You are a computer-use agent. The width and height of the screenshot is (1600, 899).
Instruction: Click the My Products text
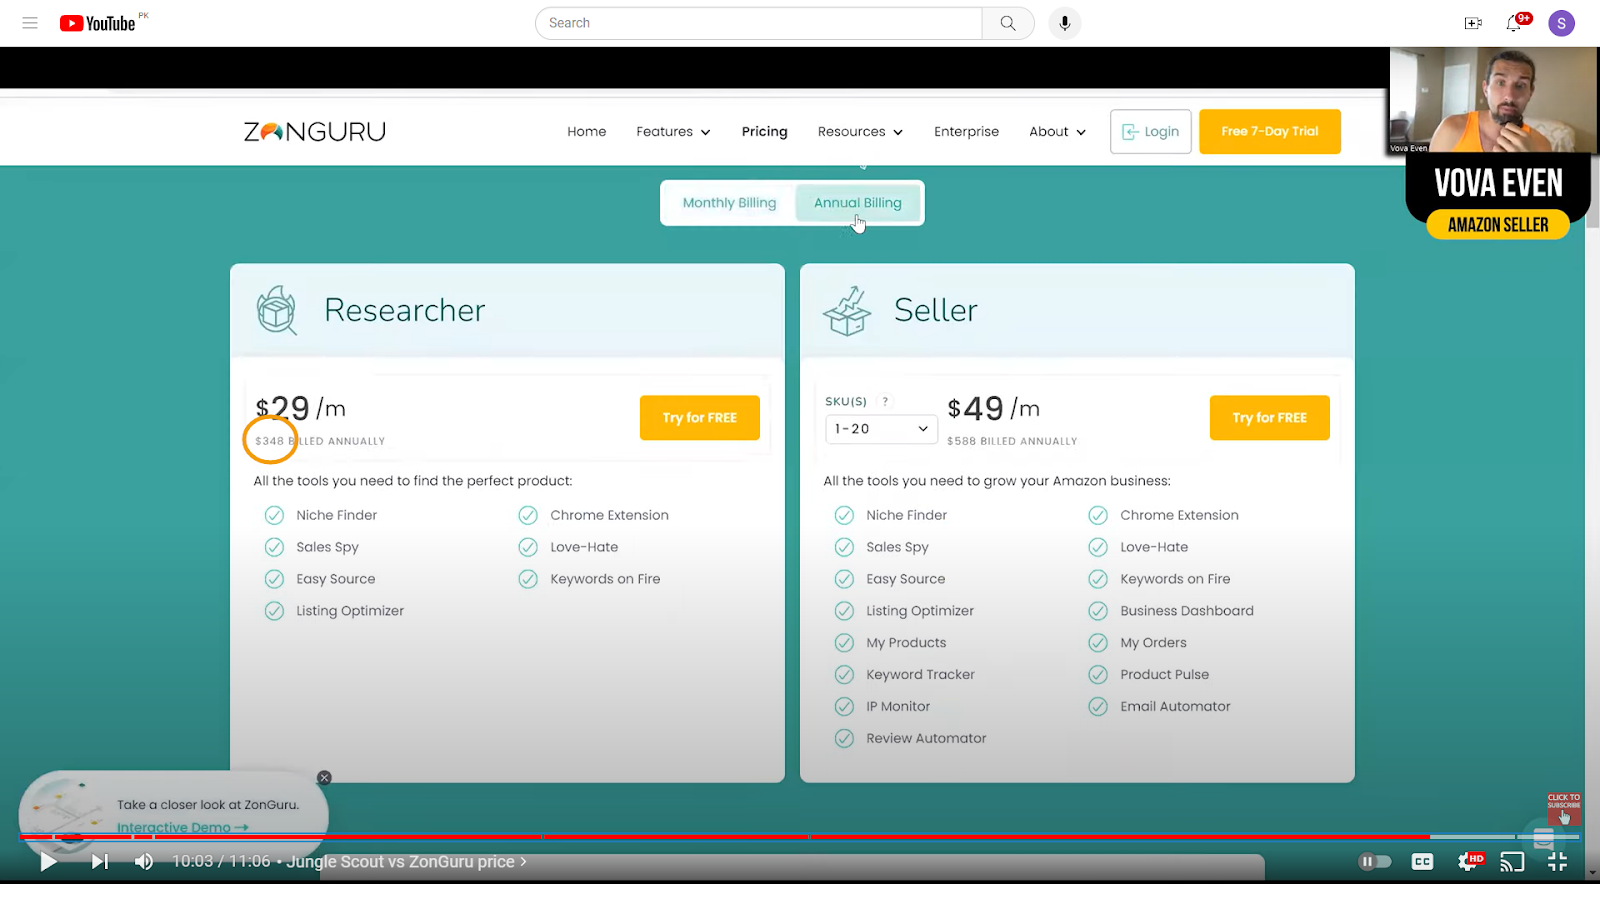pyautogui.click(x=906, y=642)
